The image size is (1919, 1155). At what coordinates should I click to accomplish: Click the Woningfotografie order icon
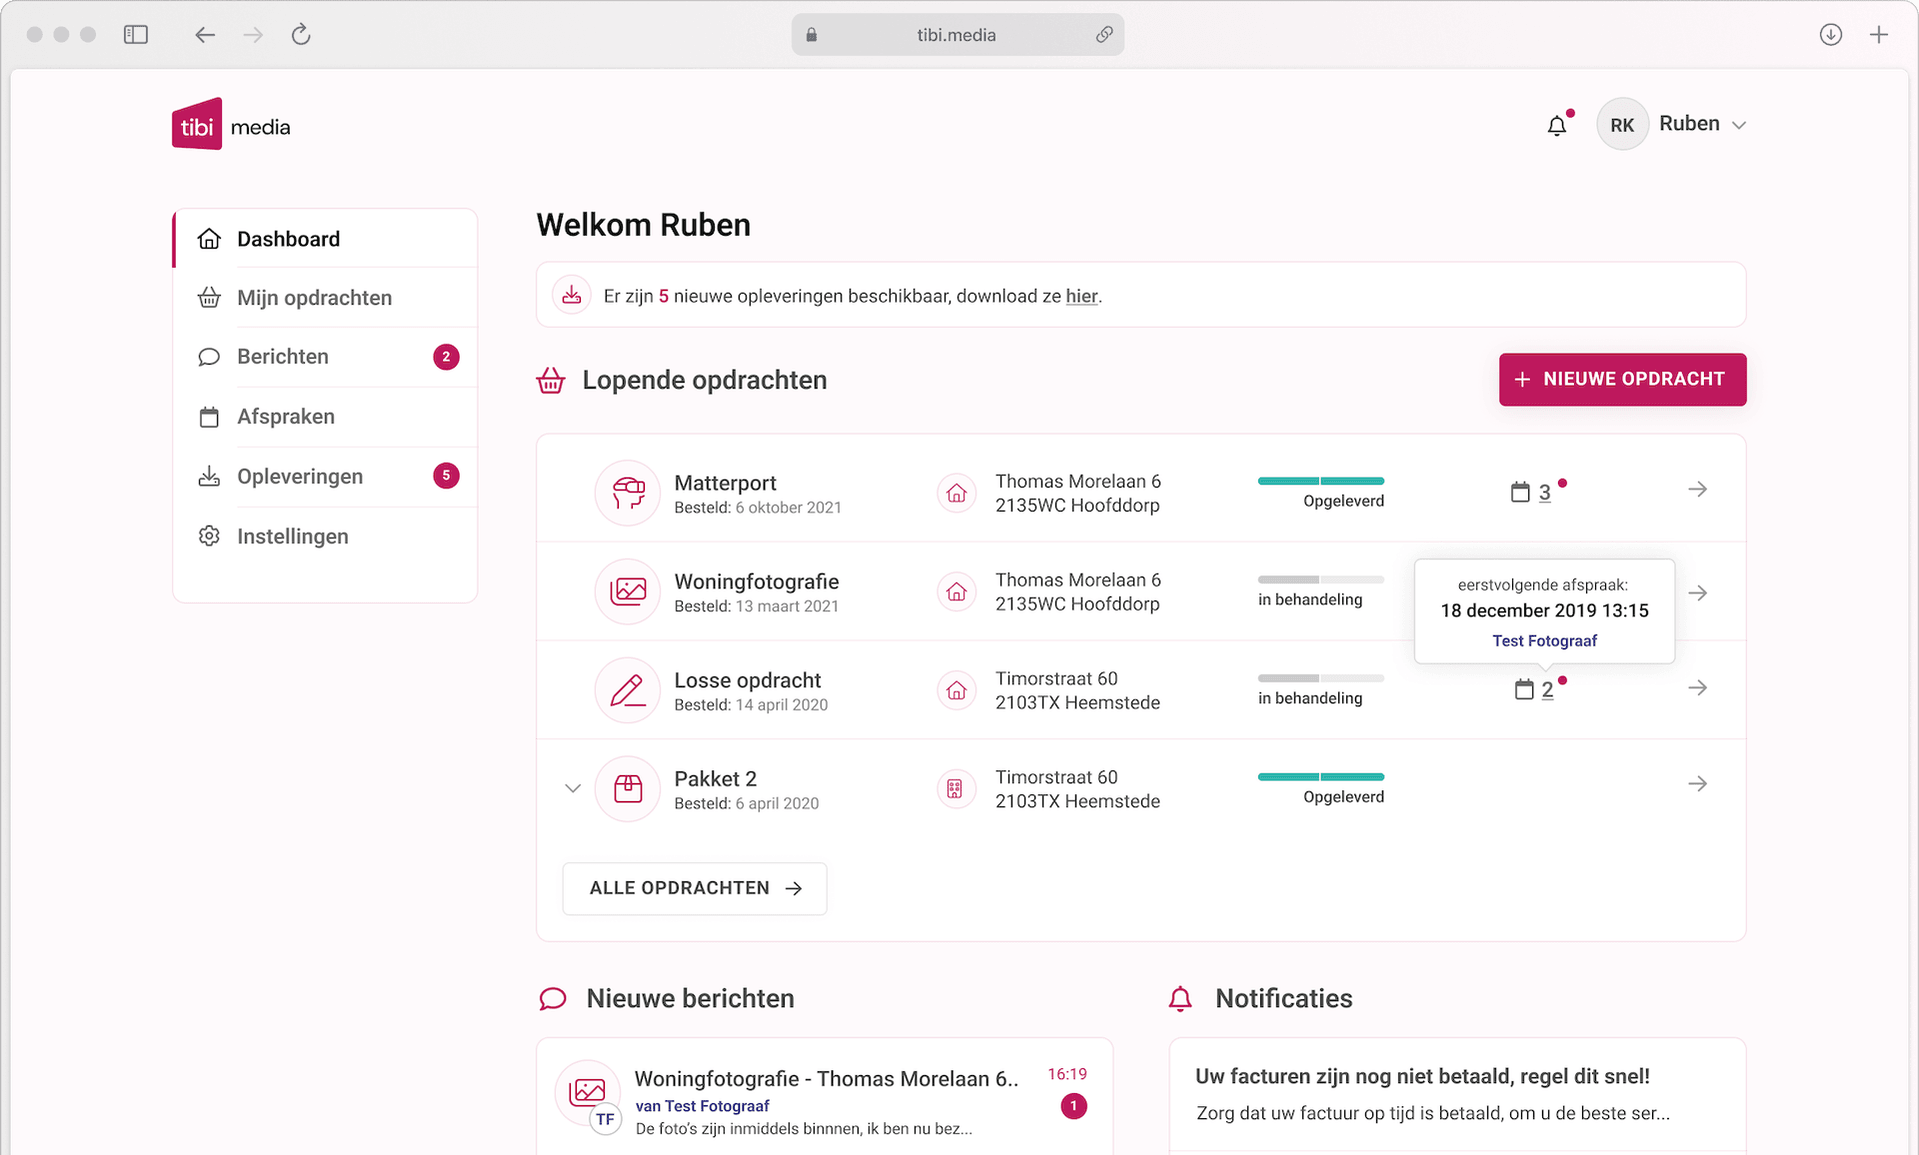[x=627, y=591]
